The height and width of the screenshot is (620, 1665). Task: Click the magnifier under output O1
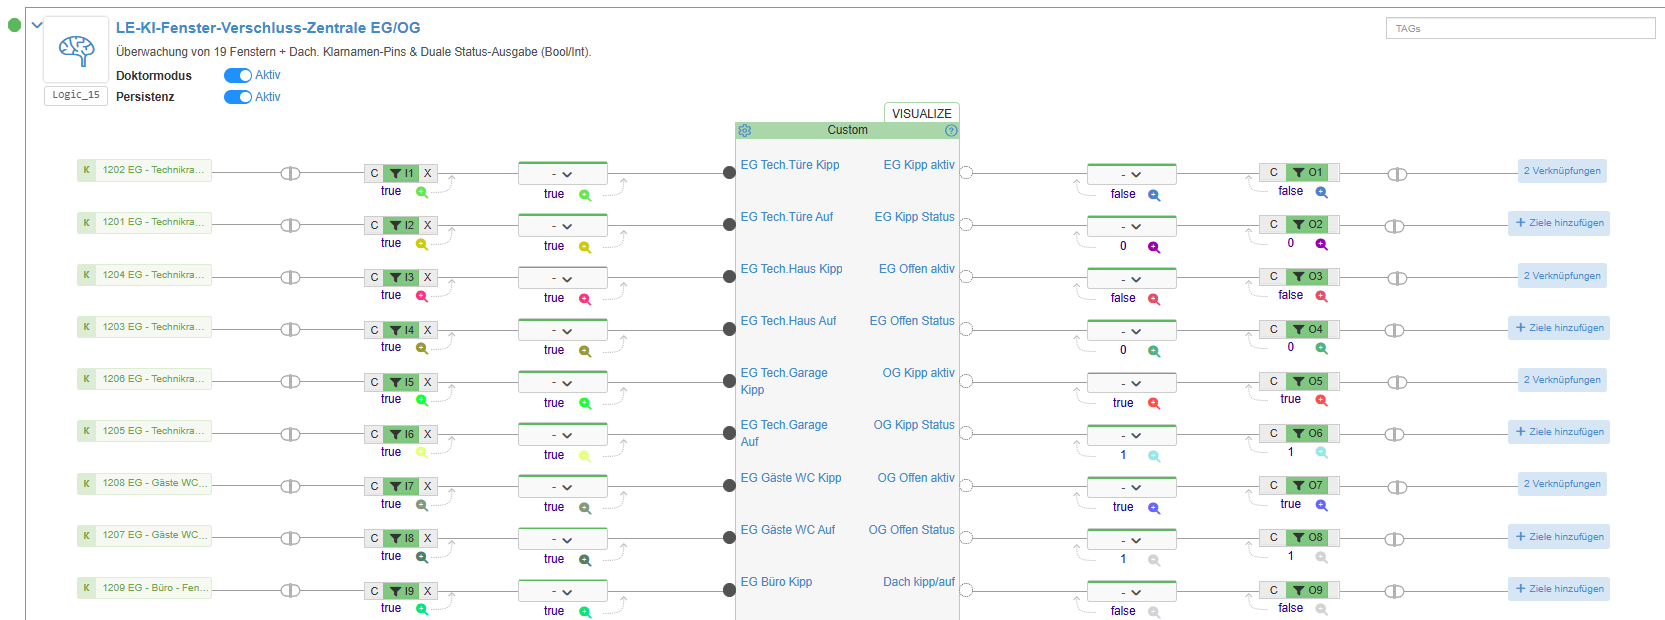pyautogui.click(x=1321, y=192)
